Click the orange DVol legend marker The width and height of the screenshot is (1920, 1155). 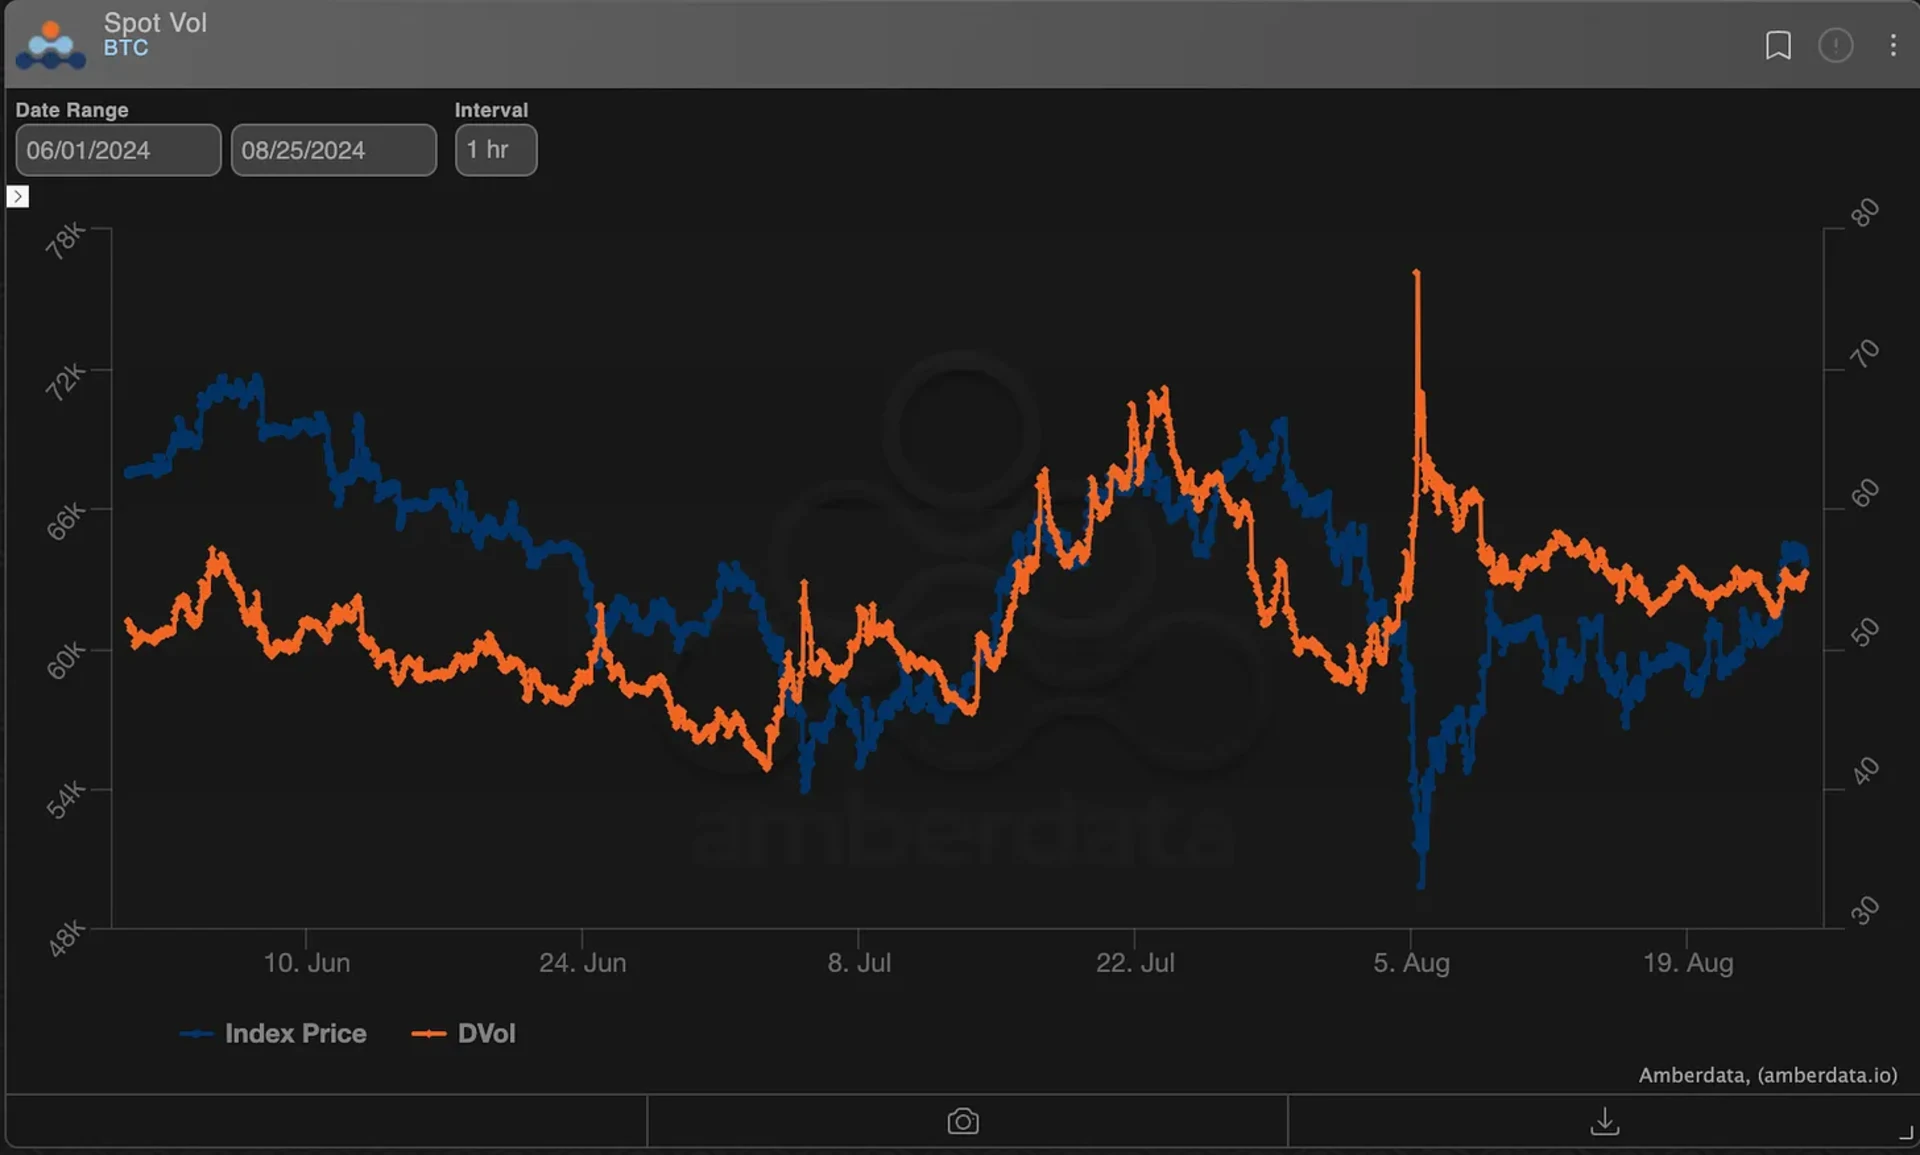pyautogui.click(x=428, y=1034)
